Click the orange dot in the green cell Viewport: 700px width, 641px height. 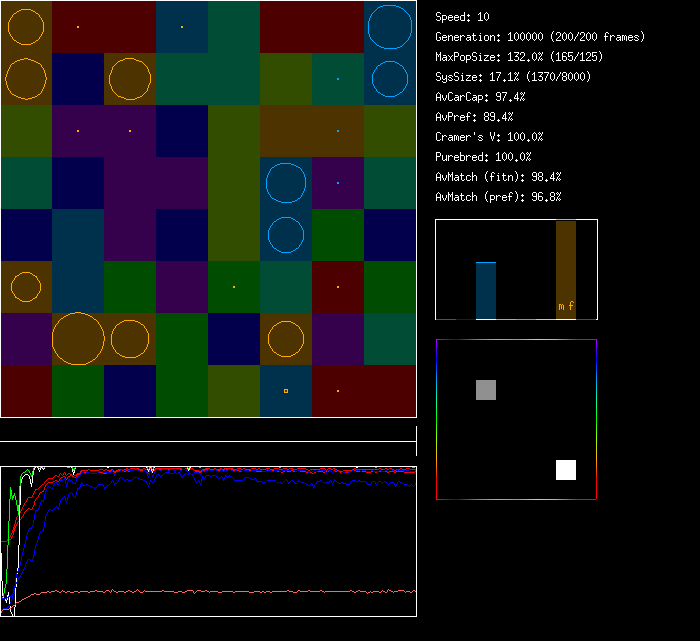click(x=234, y=287)
